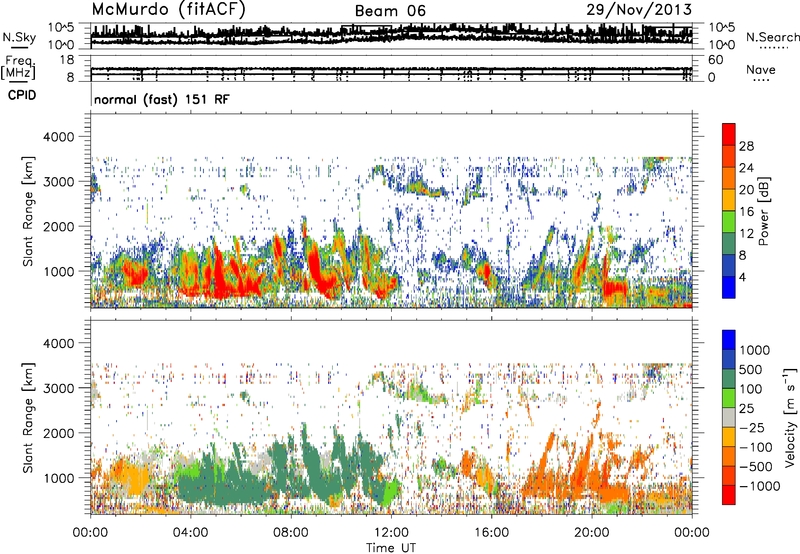Click the 1000 tick of the velocity panel axis
Image resolution: width=800 pixels, height=554 pixels.
click(59, 478)
